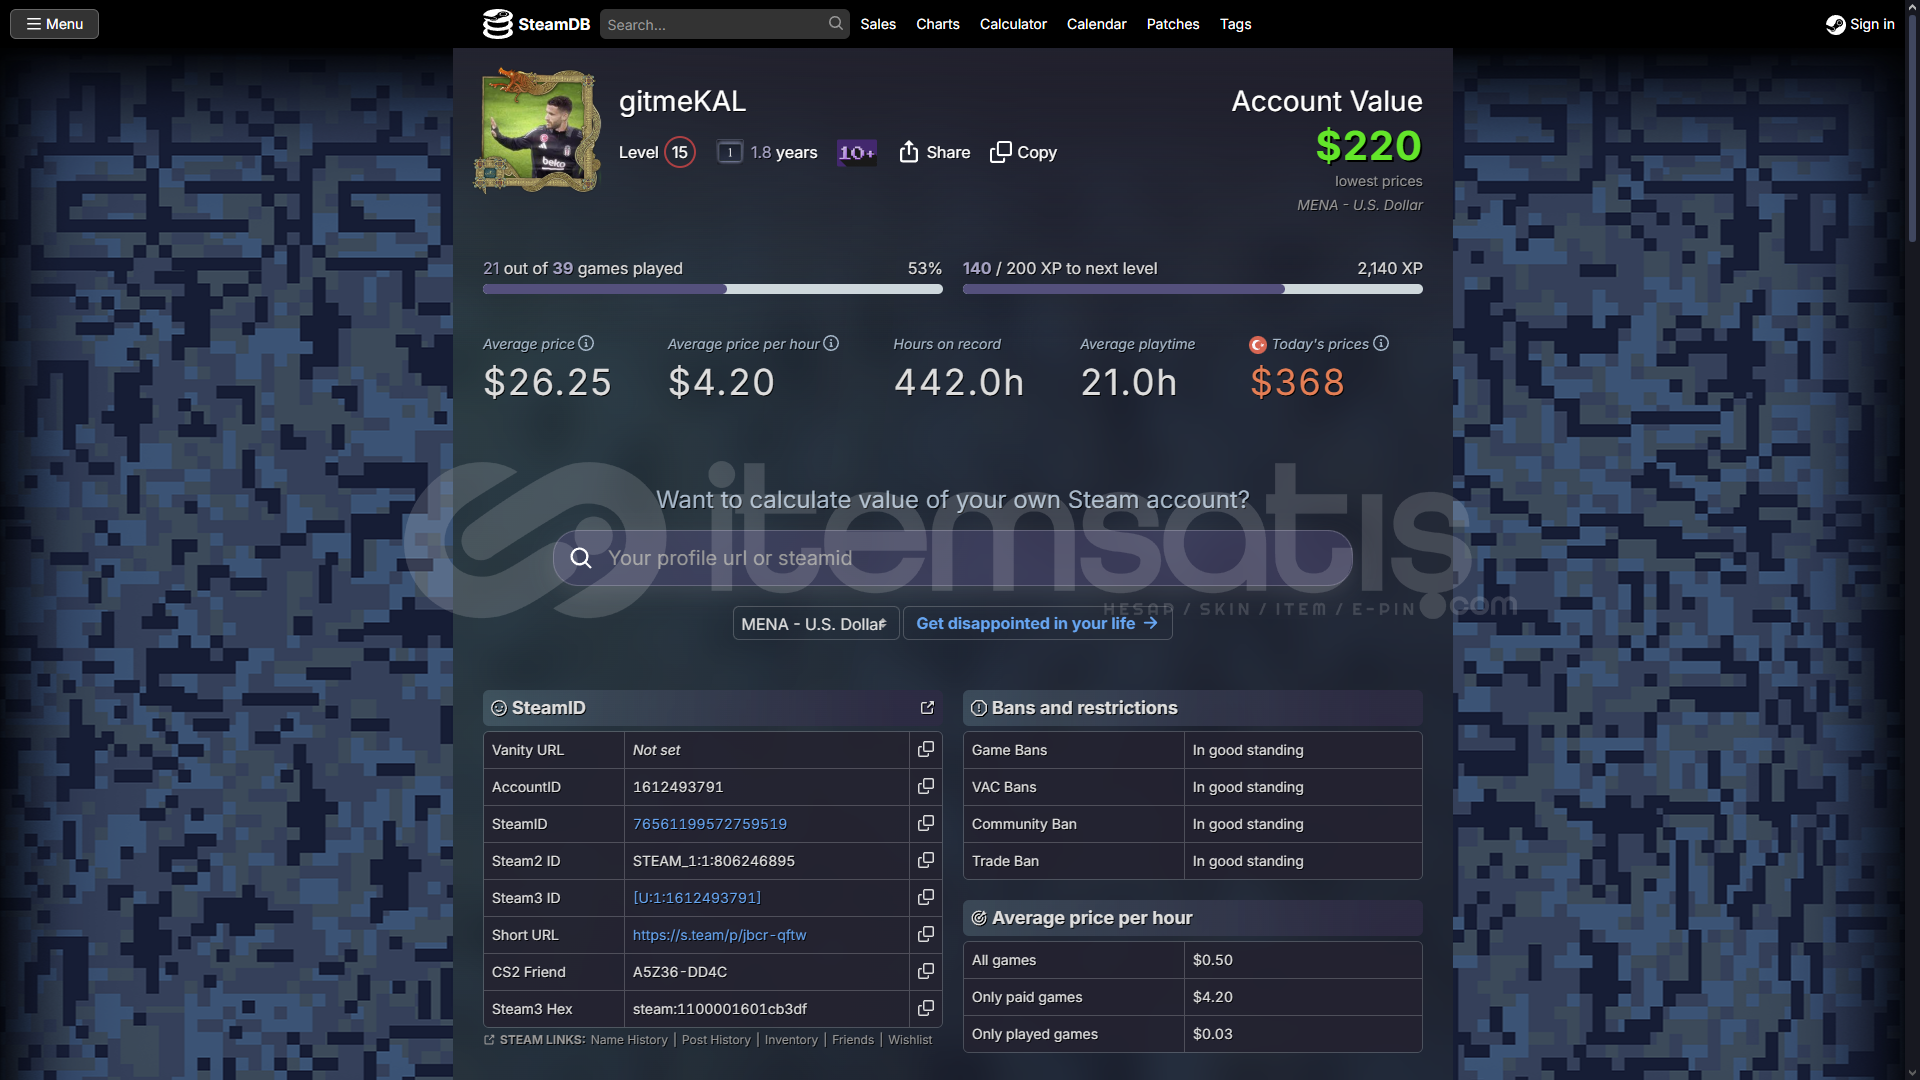Click the Steam sign-in icon

1835,24
